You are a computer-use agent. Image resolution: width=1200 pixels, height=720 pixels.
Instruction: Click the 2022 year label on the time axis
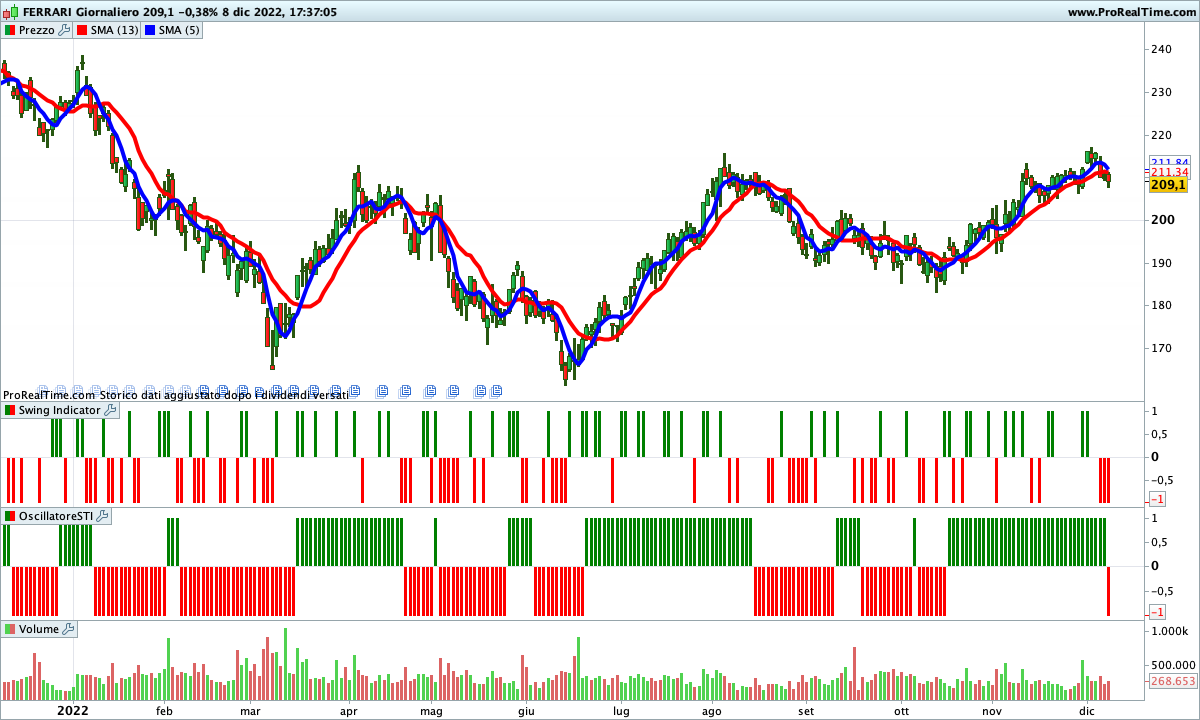pos(73,710)
